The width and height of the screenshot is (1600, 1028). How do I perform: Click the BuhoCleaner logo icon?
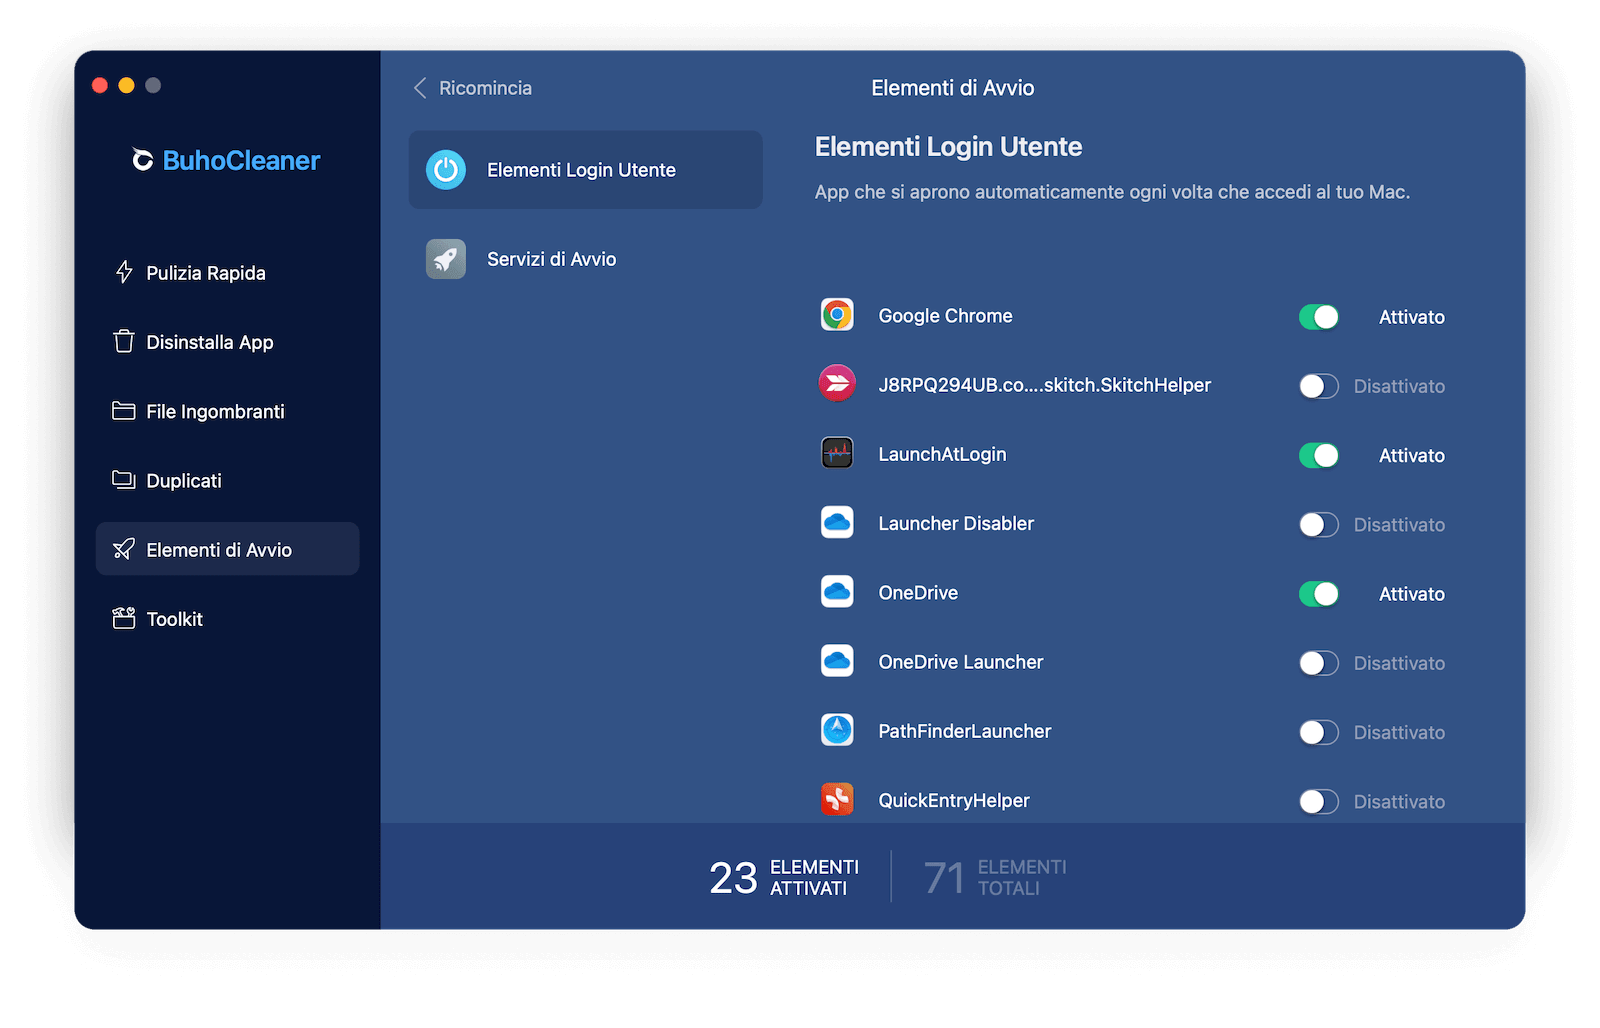click(143, 160)
